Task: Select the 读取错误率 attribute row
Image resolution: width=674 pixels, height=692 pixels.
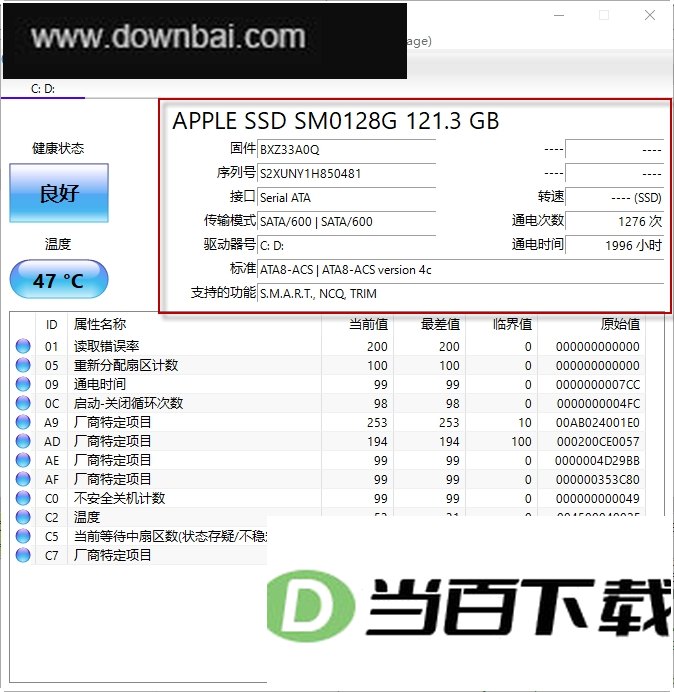Action: click(328, 346)
